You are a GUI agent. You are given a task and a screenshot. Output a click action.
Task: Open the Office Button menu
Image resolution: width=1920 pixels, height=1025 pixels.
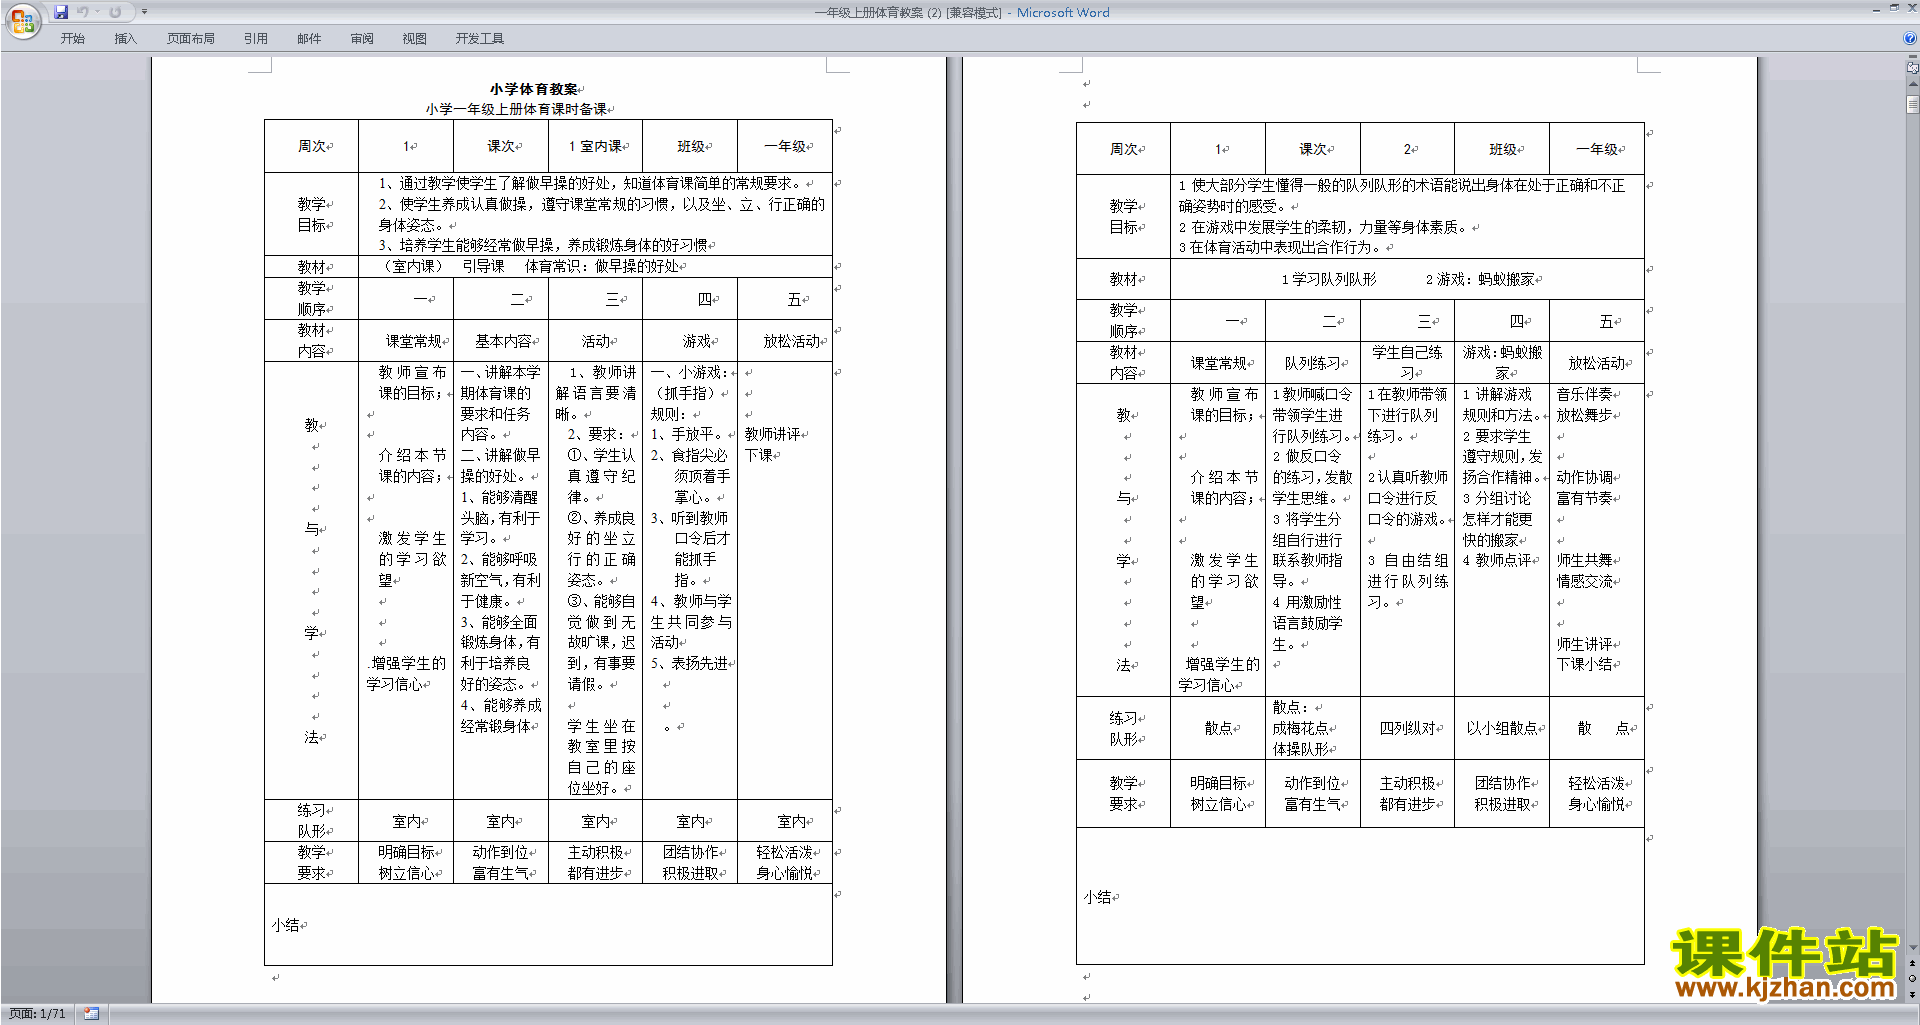(22, 21)
